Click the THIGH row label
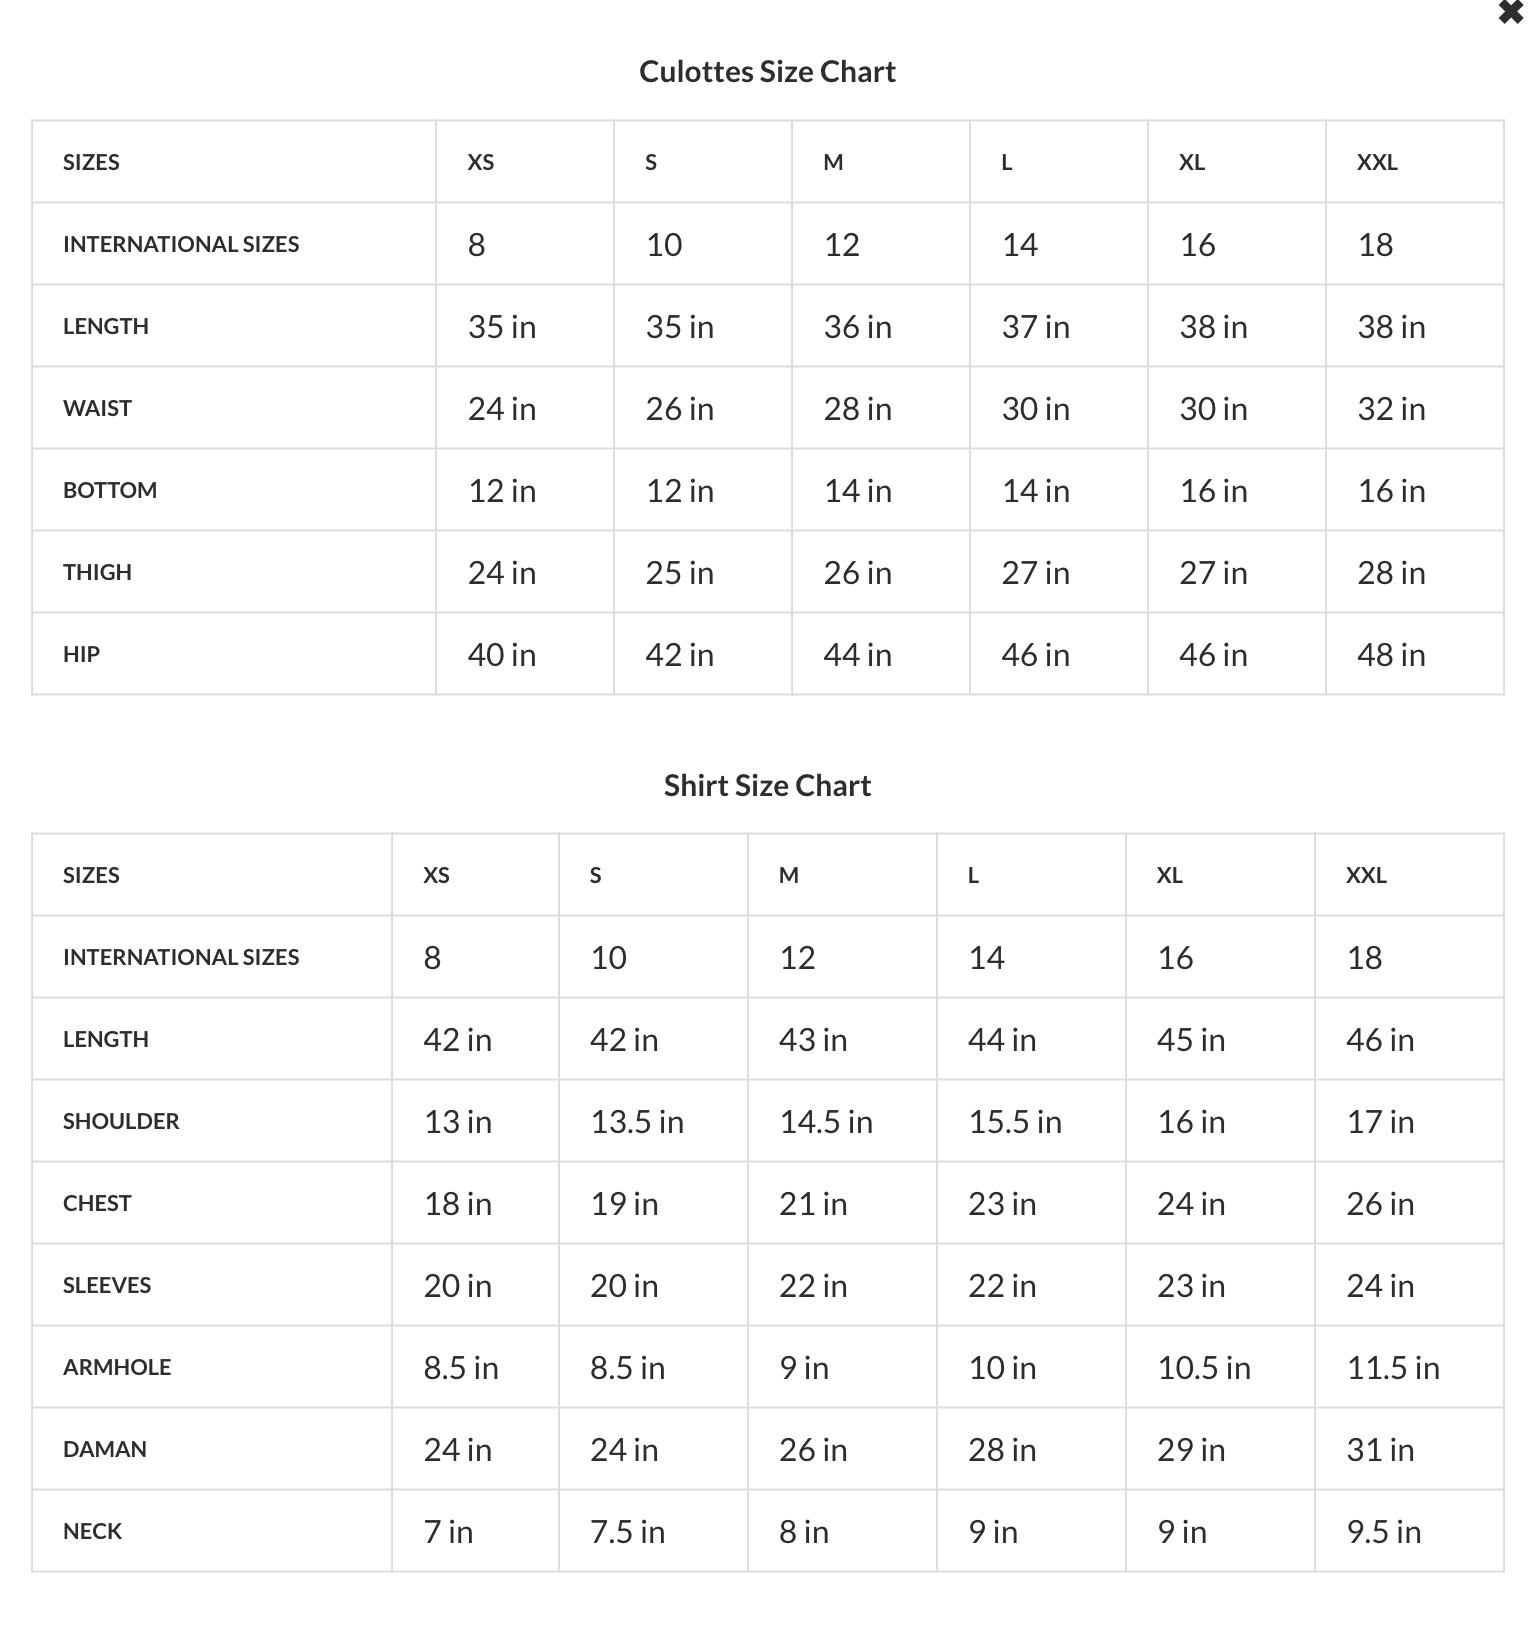This screenshot has height=1634, width=1532. [x=97, y=573]
